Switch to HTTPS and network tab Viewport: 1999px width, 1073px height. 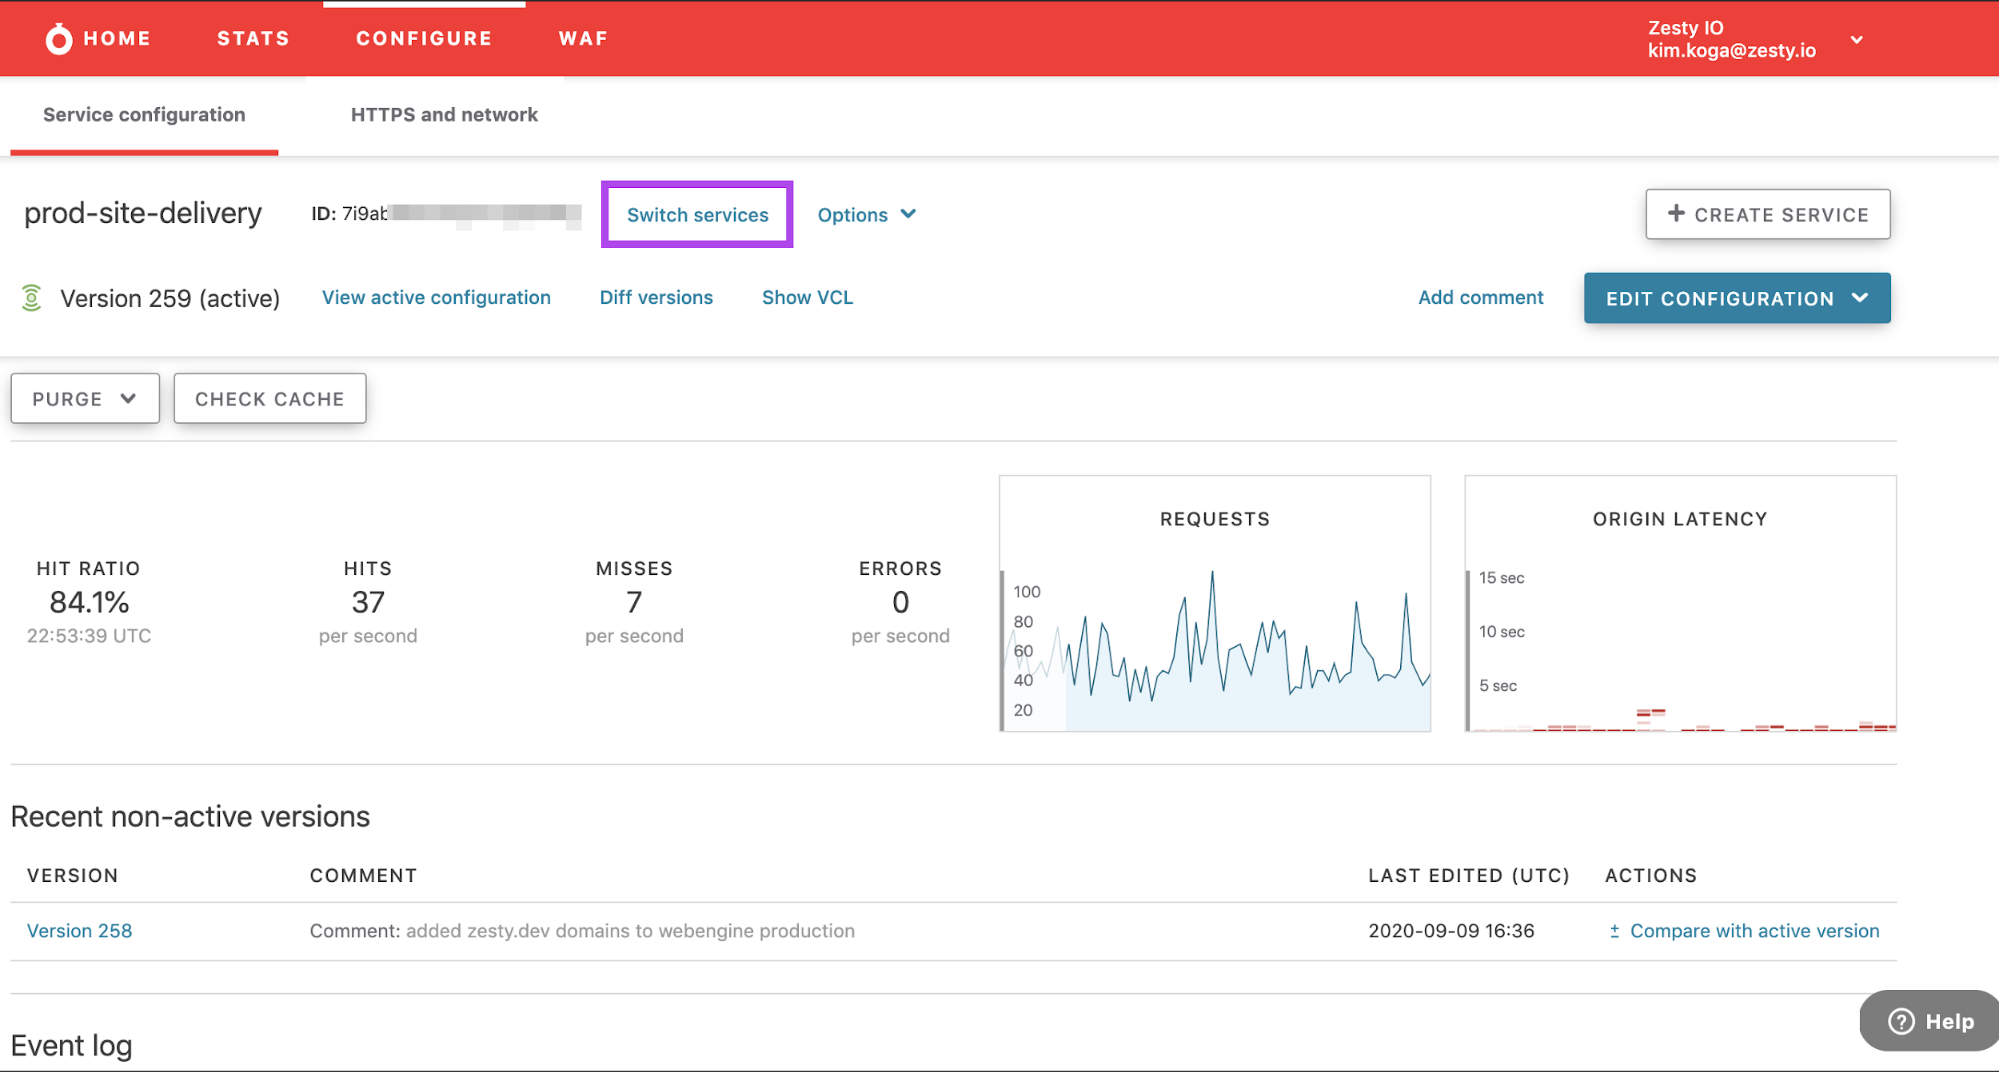tap(444, 115)
